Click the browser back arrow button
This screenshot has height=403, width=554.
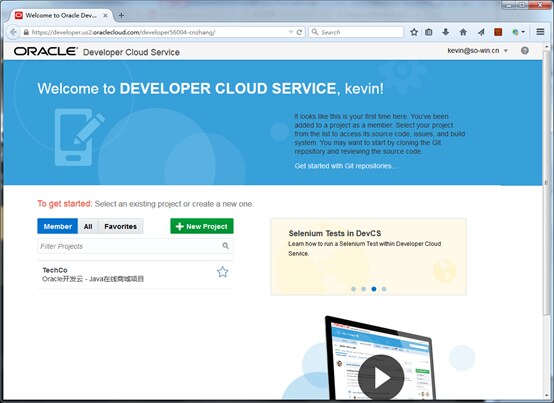click(x=13, y=32)
